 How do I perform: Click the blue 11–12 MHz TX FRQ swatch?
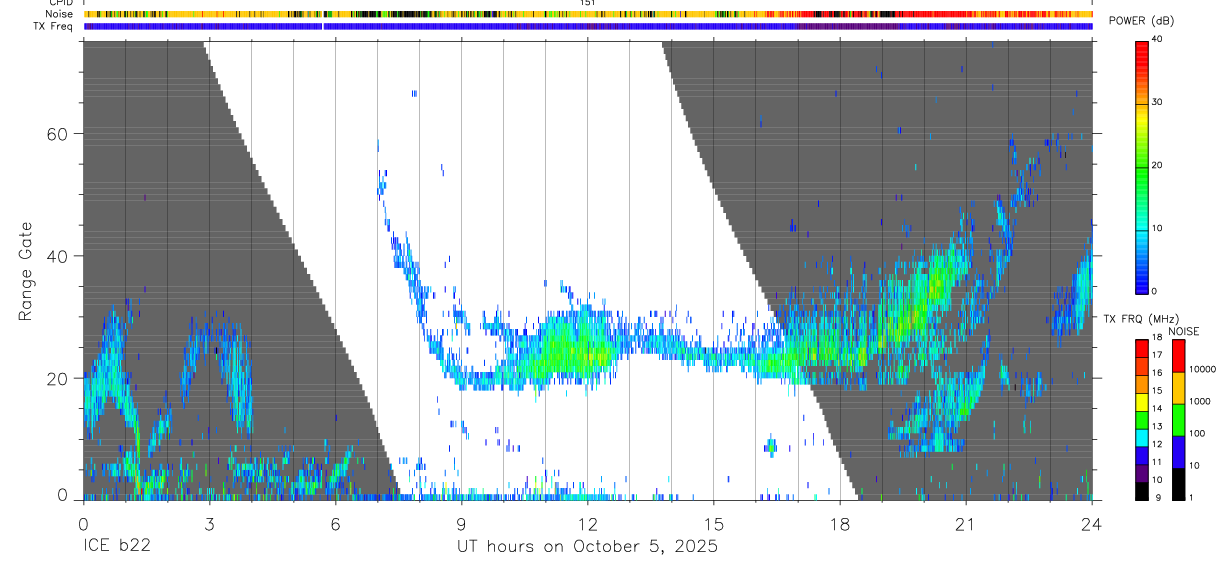1141,455
